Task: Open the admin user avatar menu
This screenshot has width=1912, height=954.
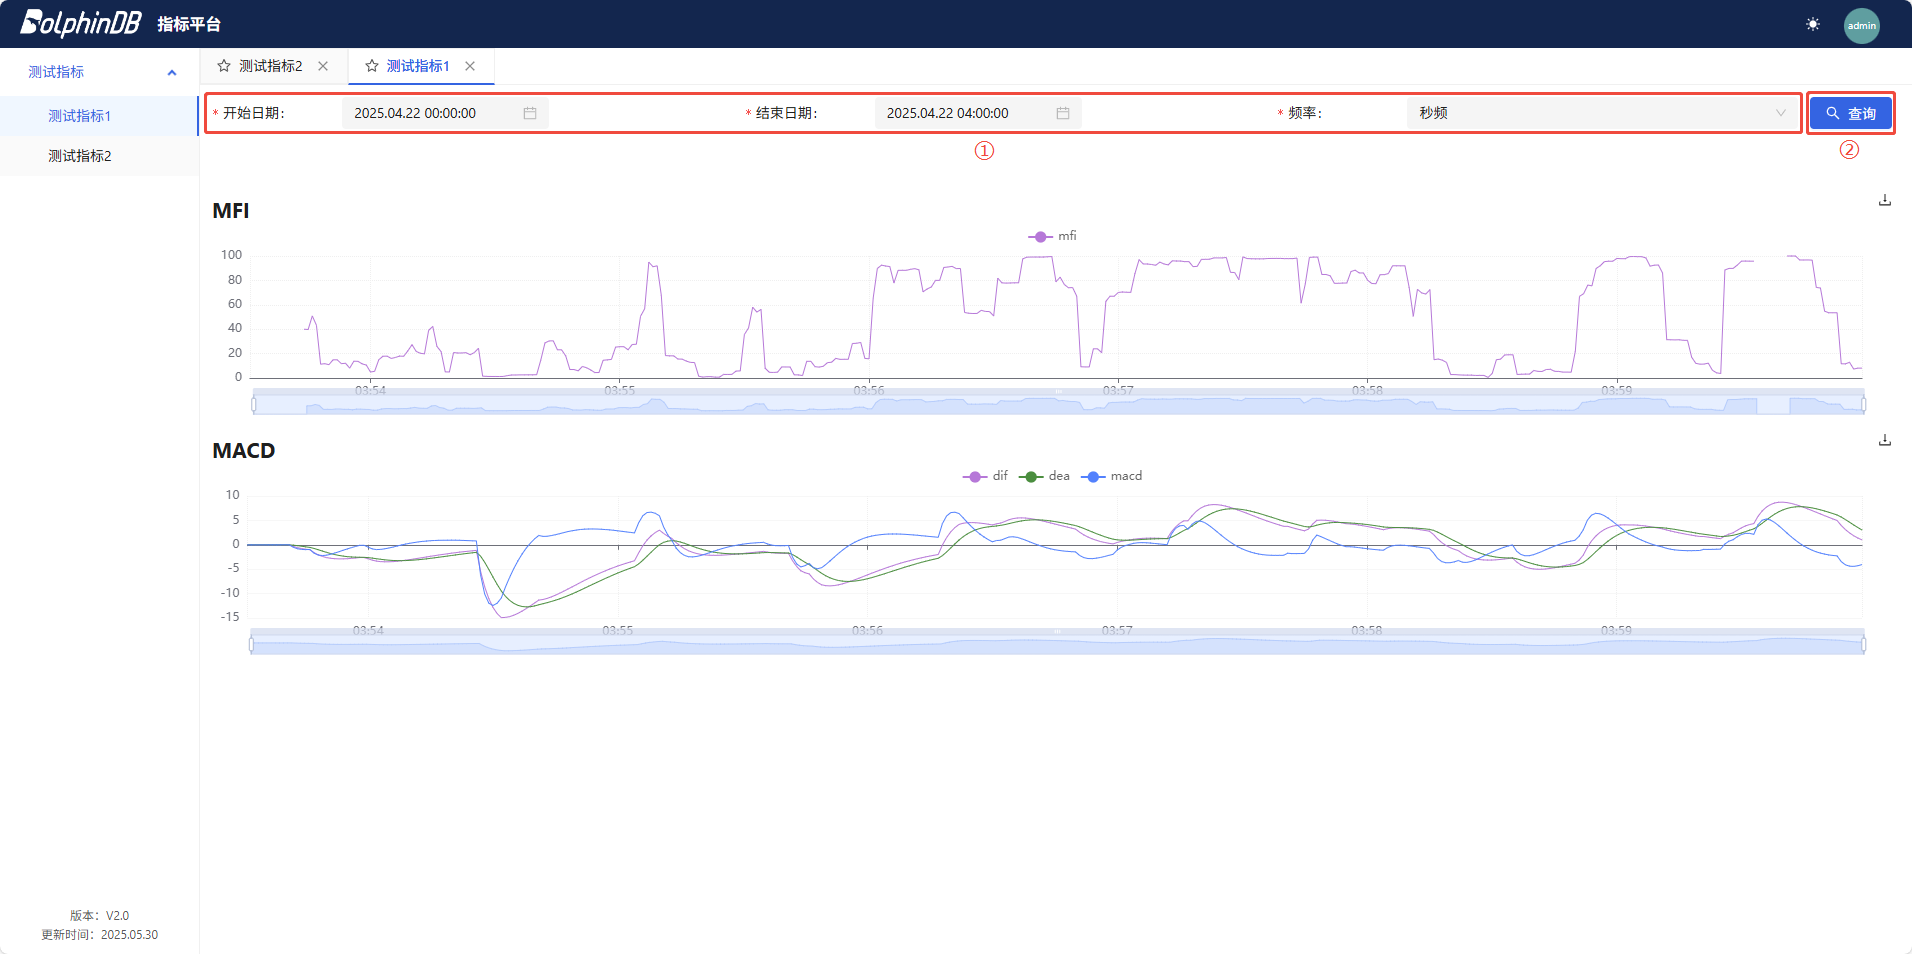Action: (x=1861, y=25)
